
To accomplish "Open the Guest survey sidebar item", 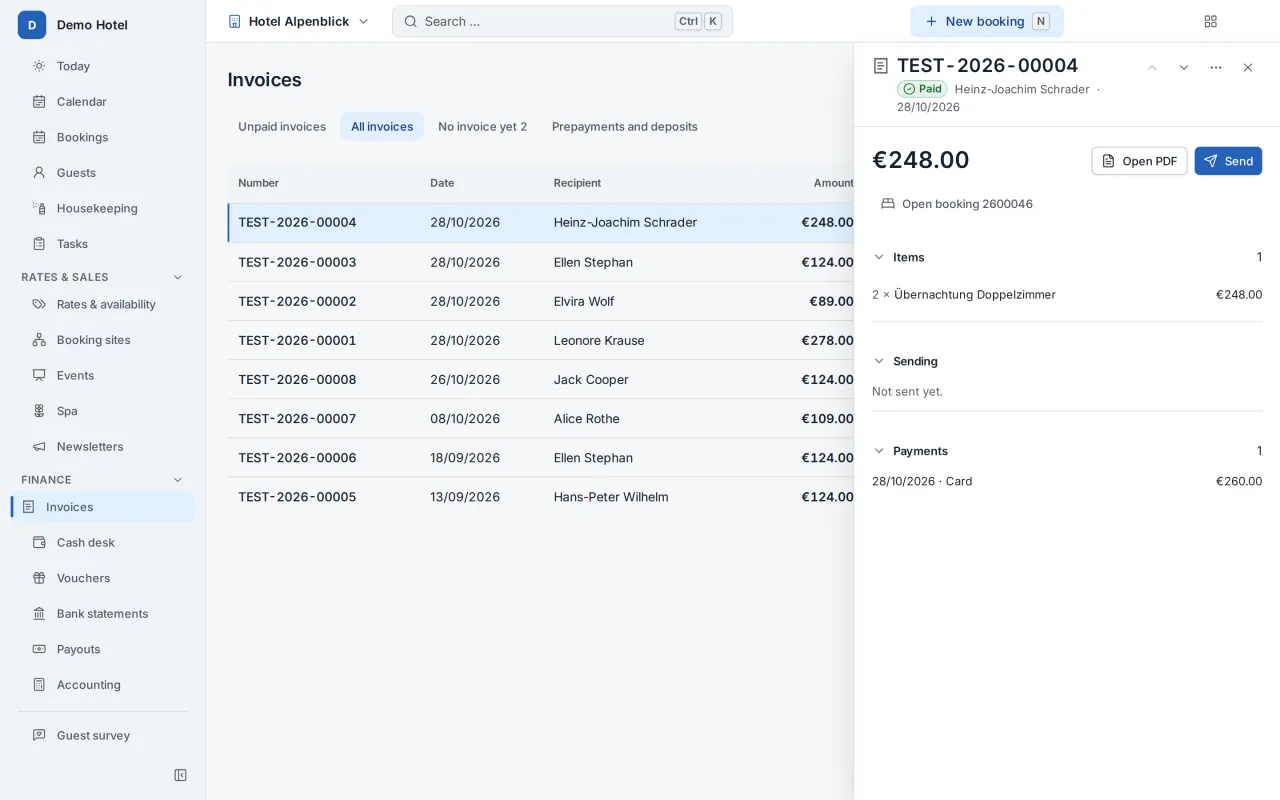I will click(103, 735).
